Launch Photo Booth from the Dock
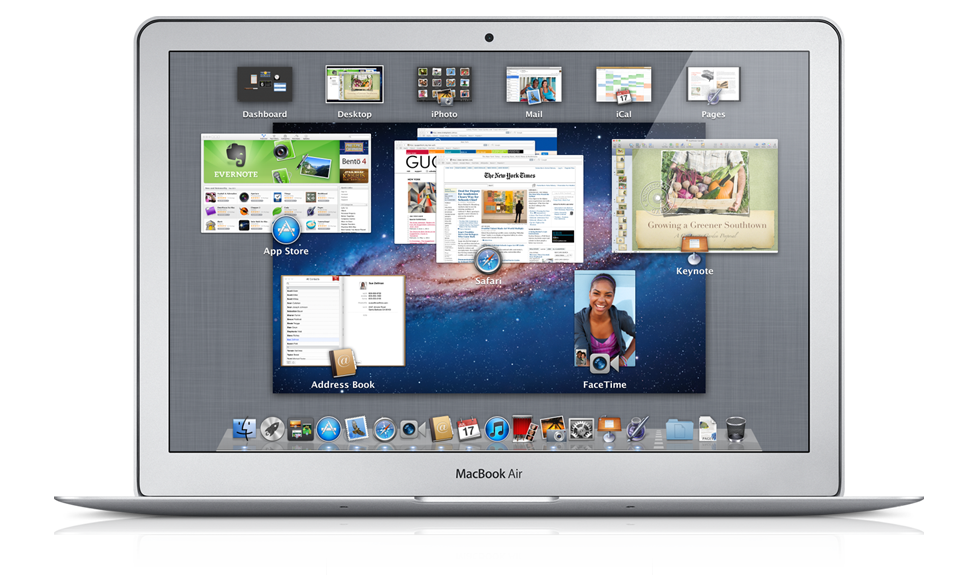 pos(525,430)
